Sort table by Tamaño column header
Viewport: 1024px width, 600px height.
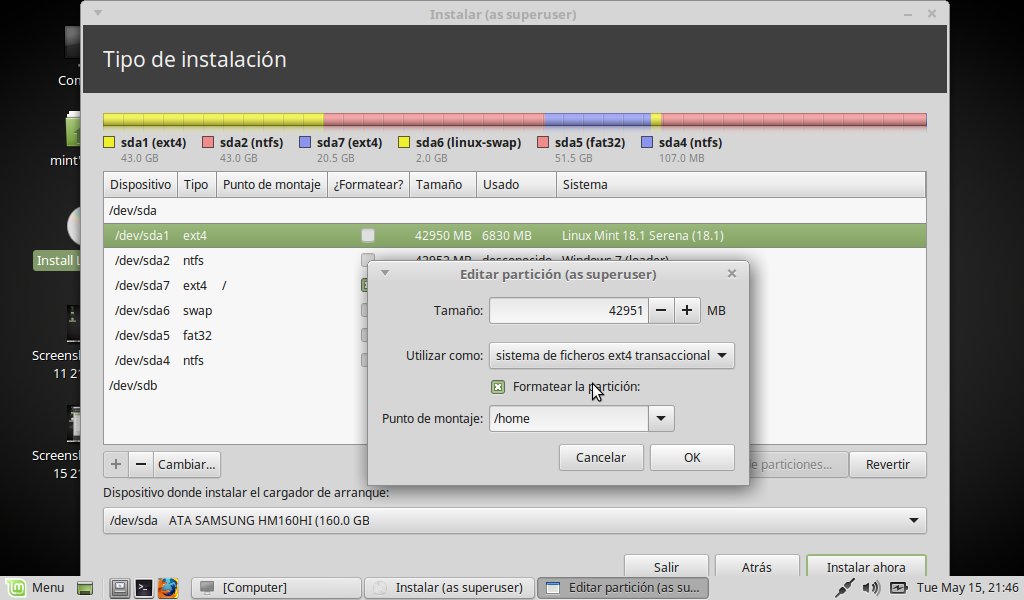(x=440, y=185)
